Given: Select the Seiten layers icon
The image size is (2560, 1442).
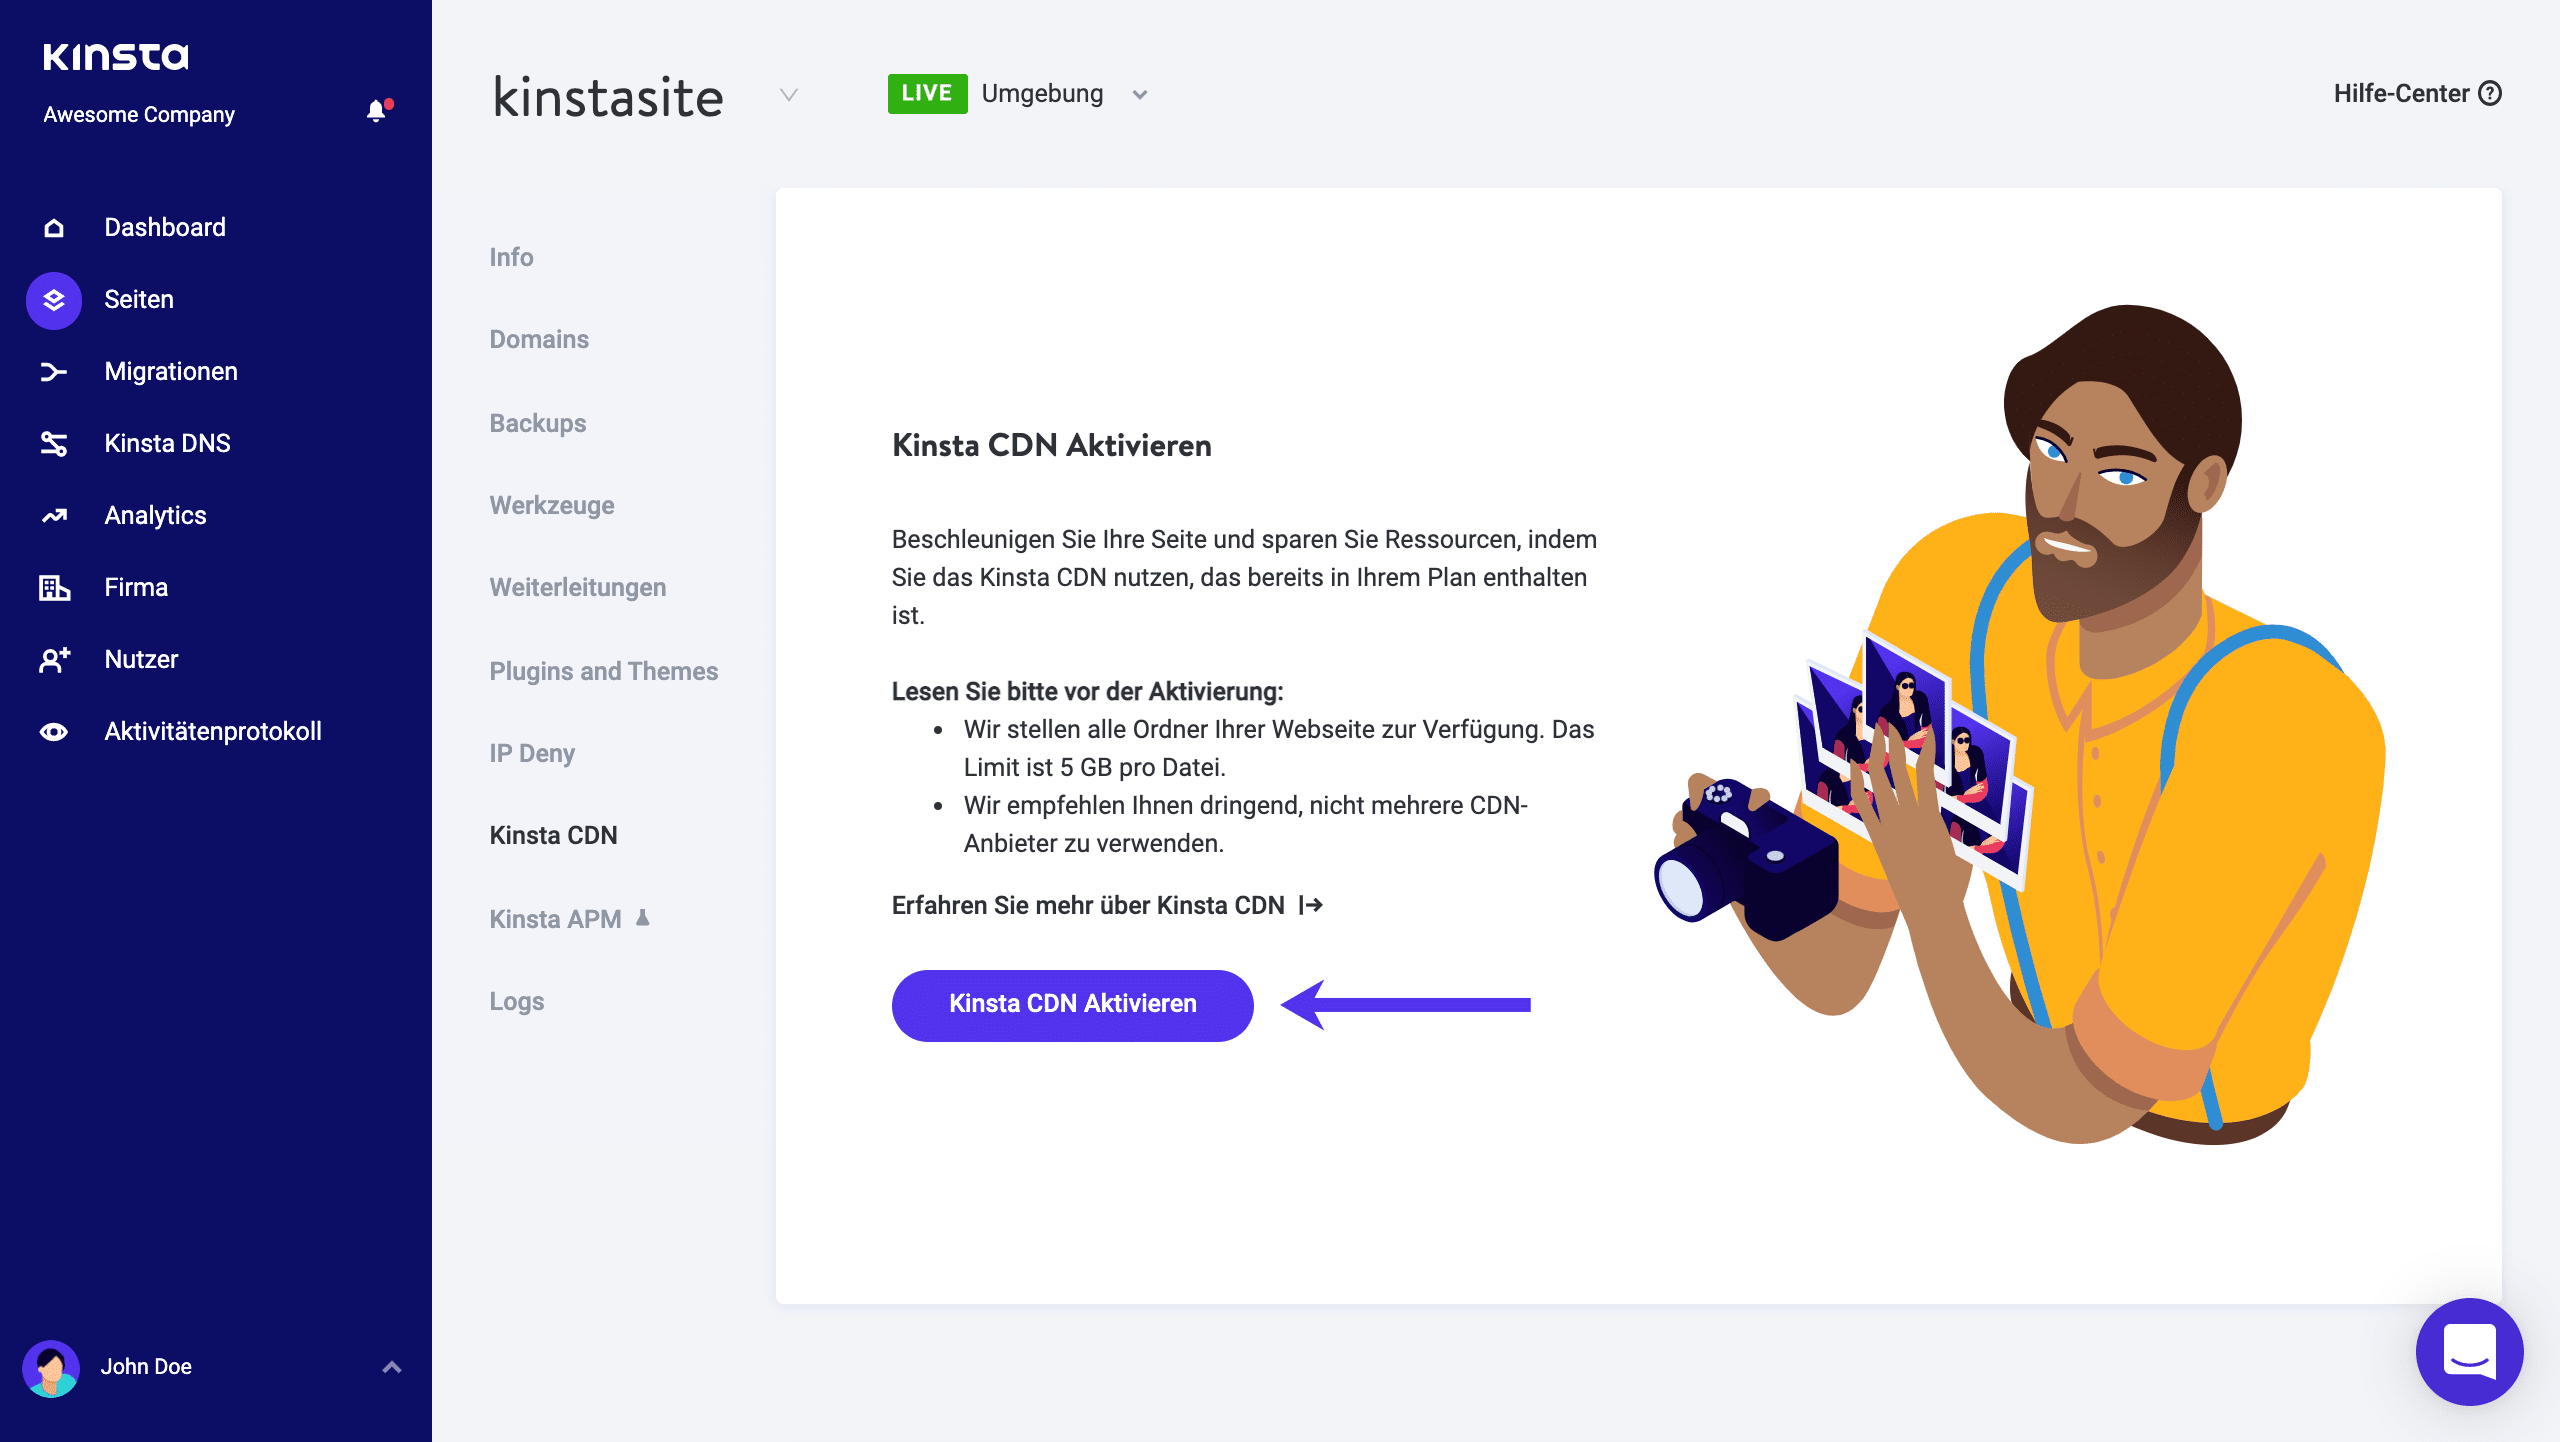Looking at the screenshot, I should pos(52,299).
